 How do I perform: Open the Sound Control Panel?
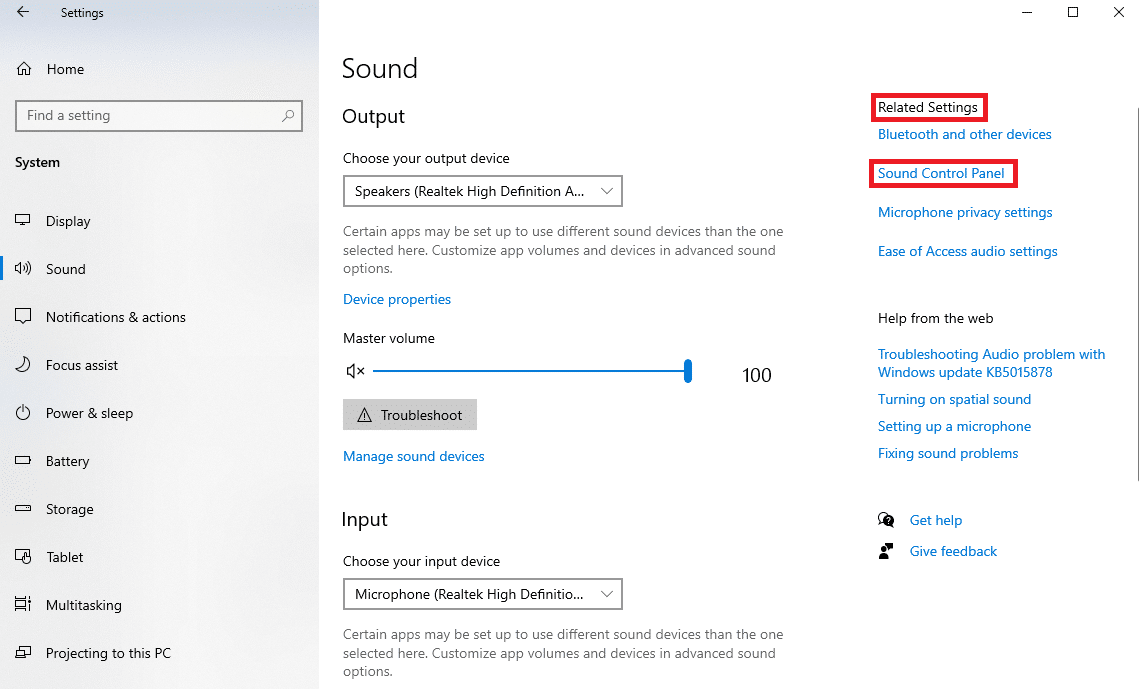pos(942,173)
